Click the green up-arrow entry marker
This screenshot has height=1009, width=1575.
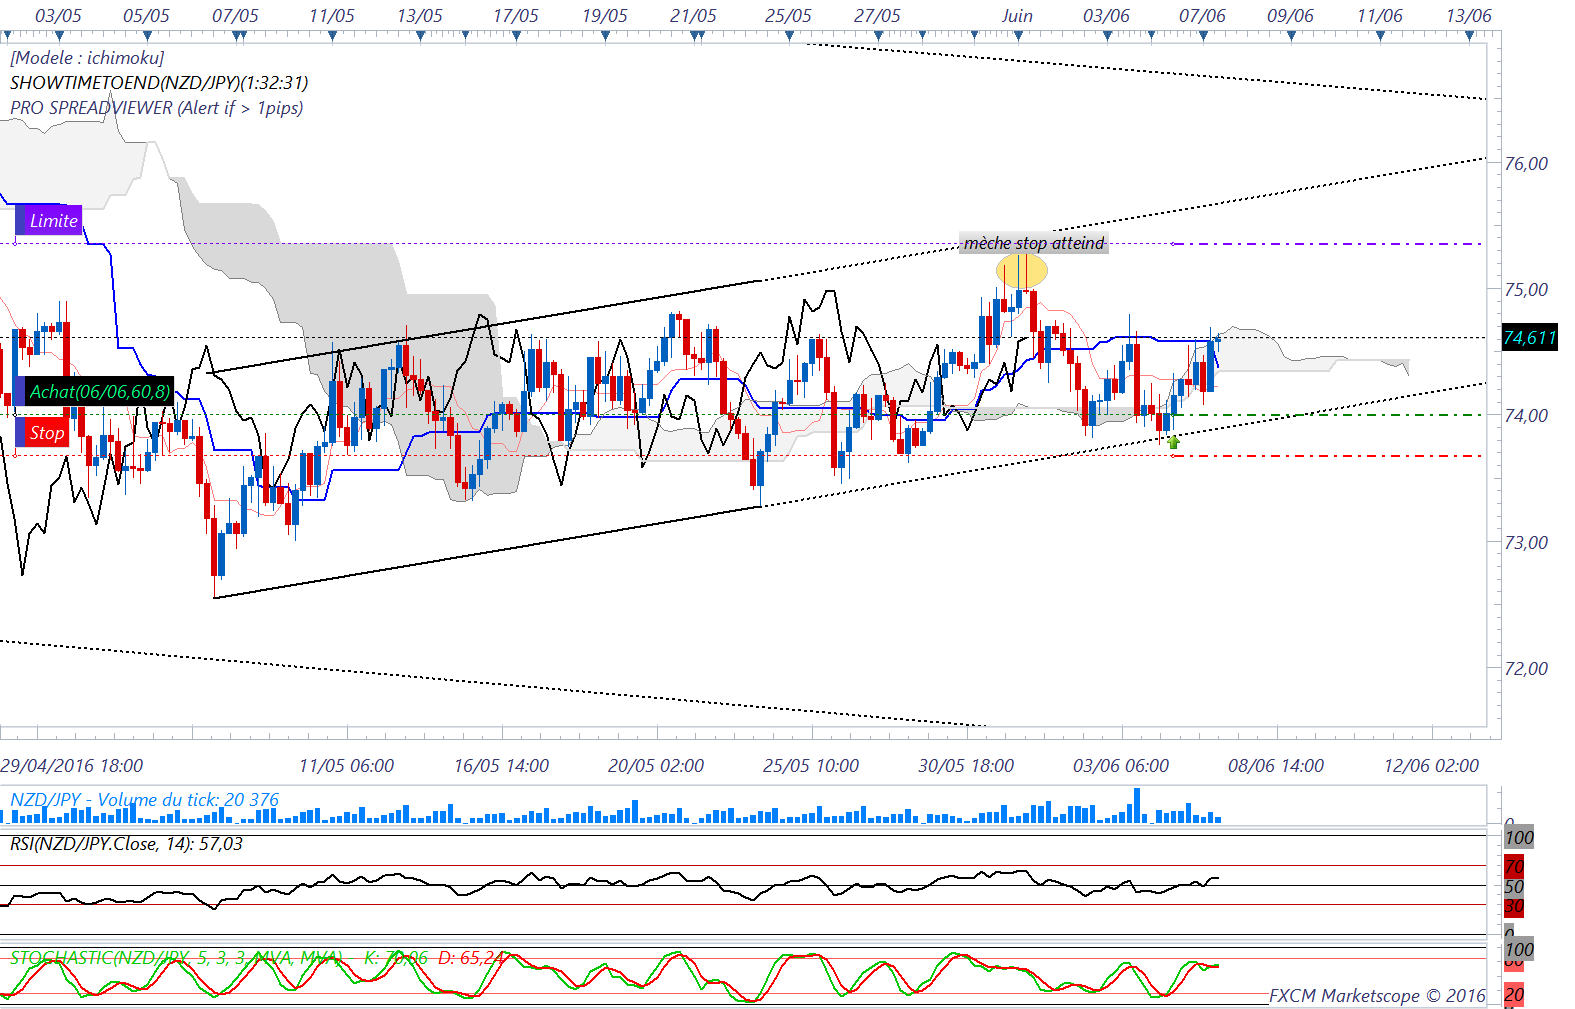point(1173,441)
